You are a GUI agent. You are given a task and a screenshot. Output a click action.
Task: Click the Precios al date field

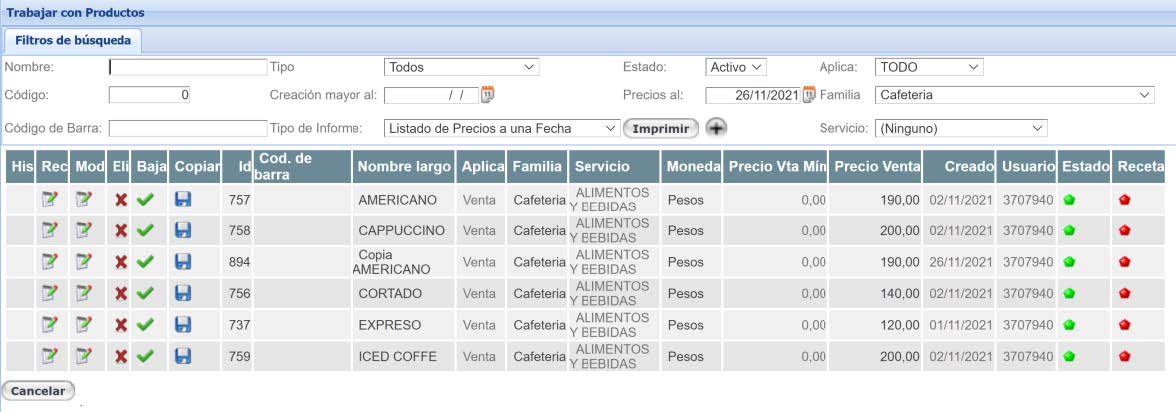(x=753, y=95)
